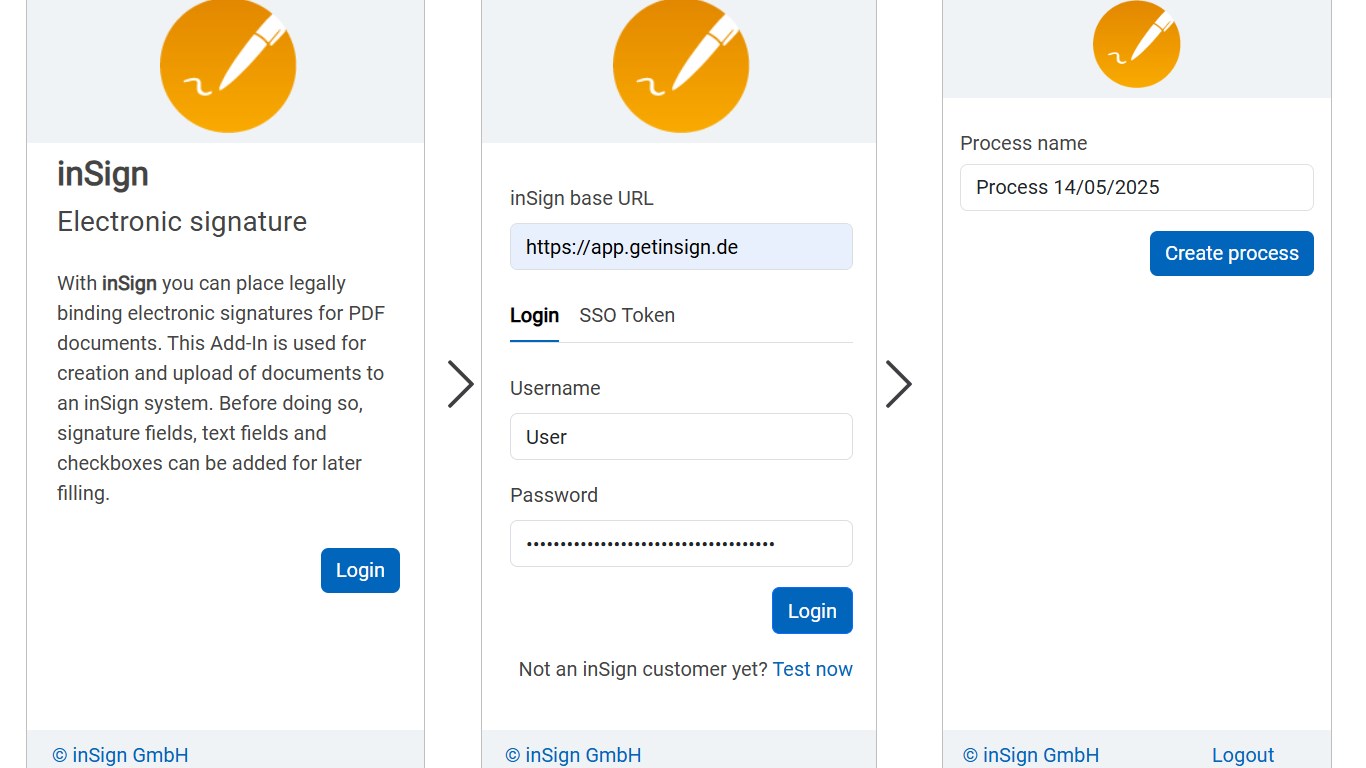Switch to the SSO Token tab
This screenshot has width=1366, height=768.
627,316
